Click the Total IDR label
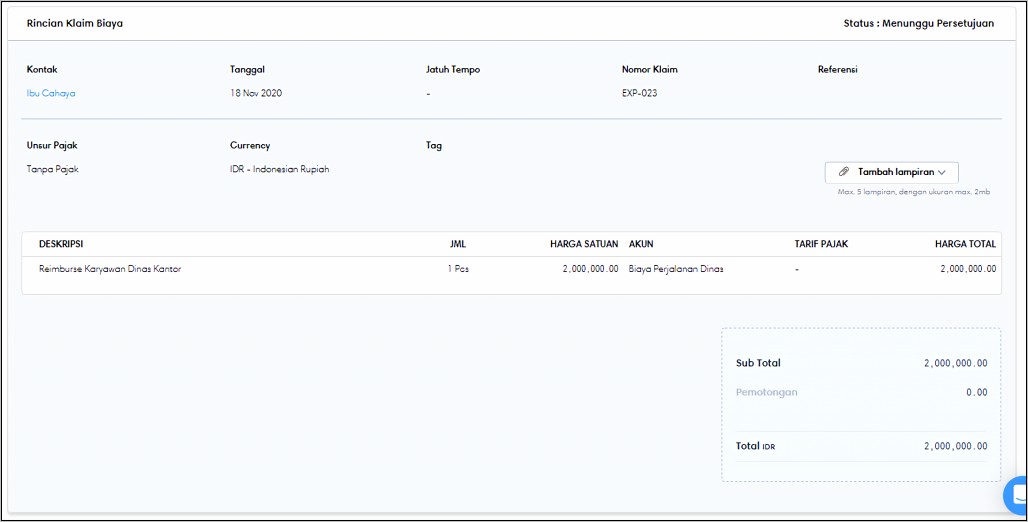 pos(755,446)
